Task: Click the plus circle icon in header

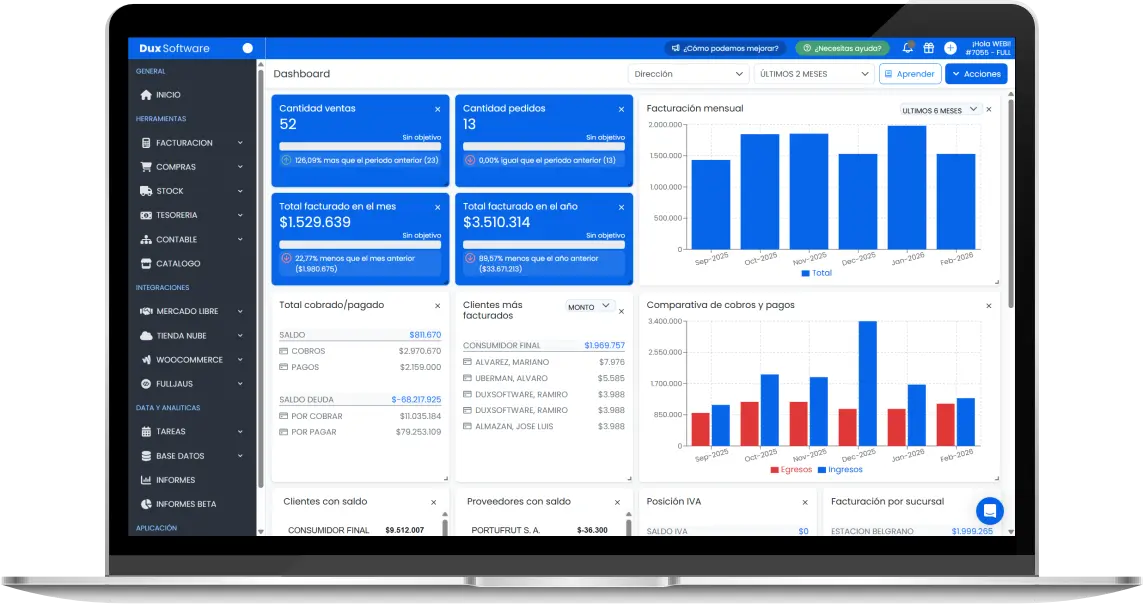Action: [950, 48]
